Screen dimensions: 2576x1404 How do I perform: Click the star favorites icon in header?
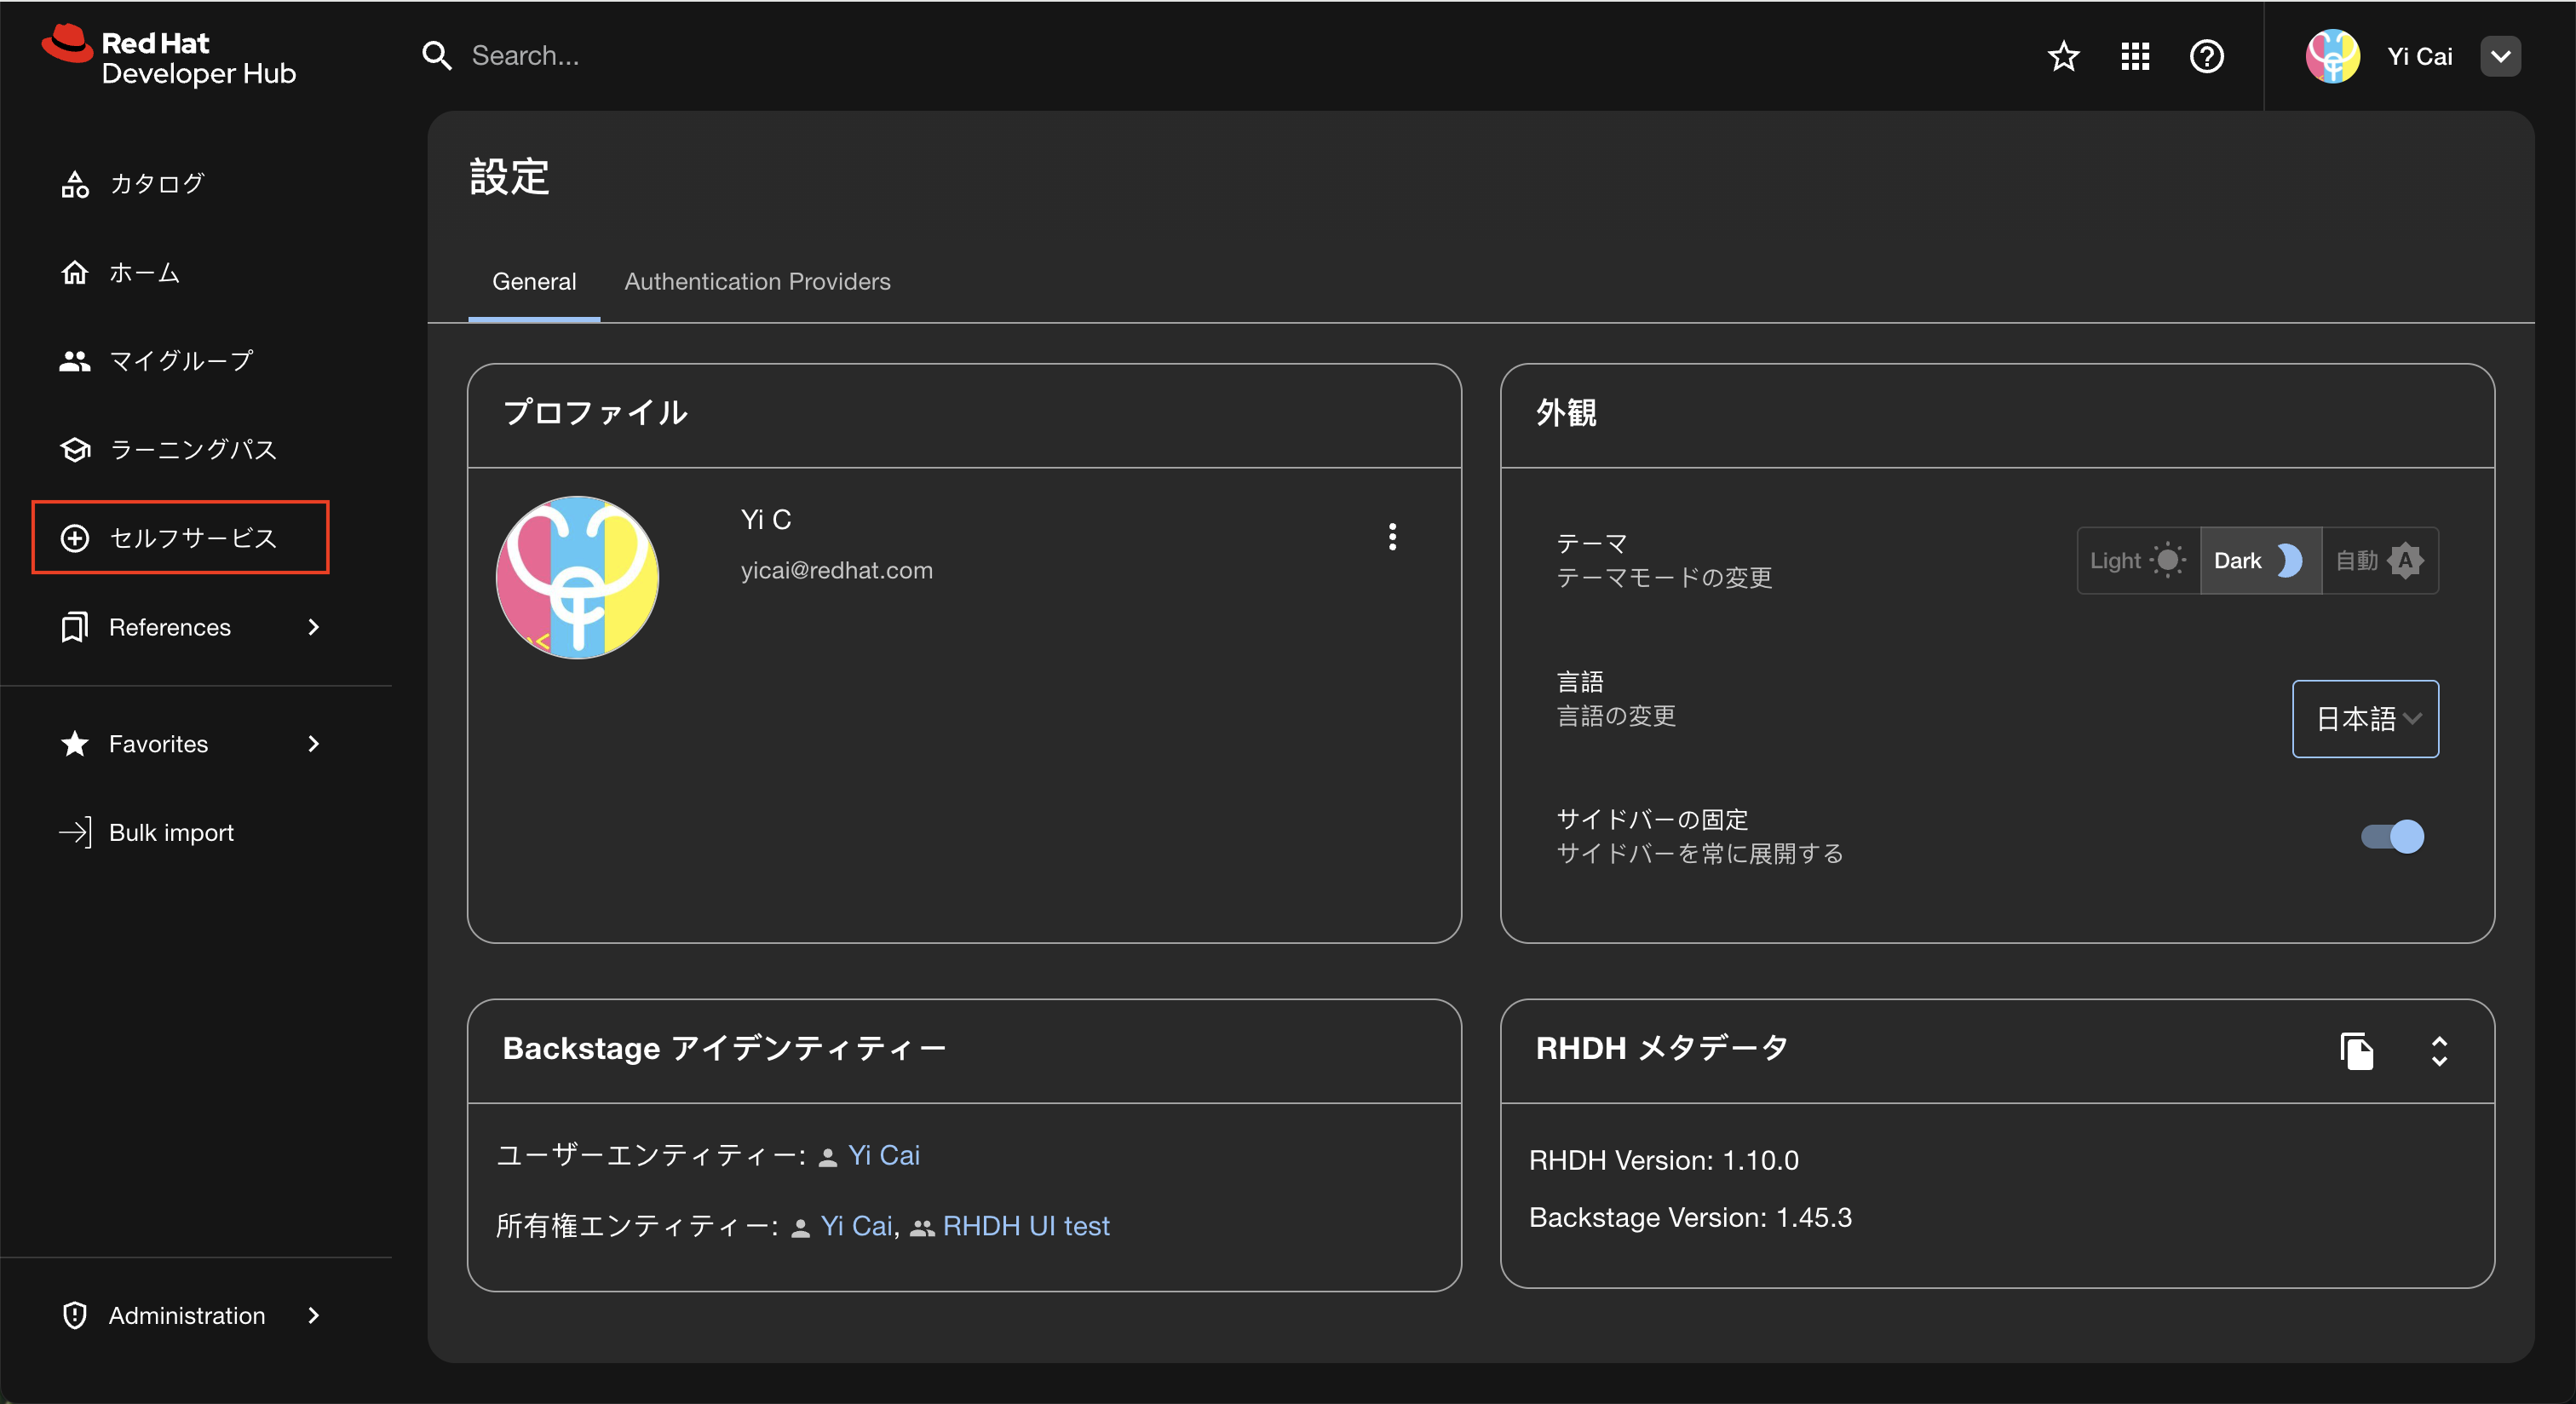point(2063,57)
